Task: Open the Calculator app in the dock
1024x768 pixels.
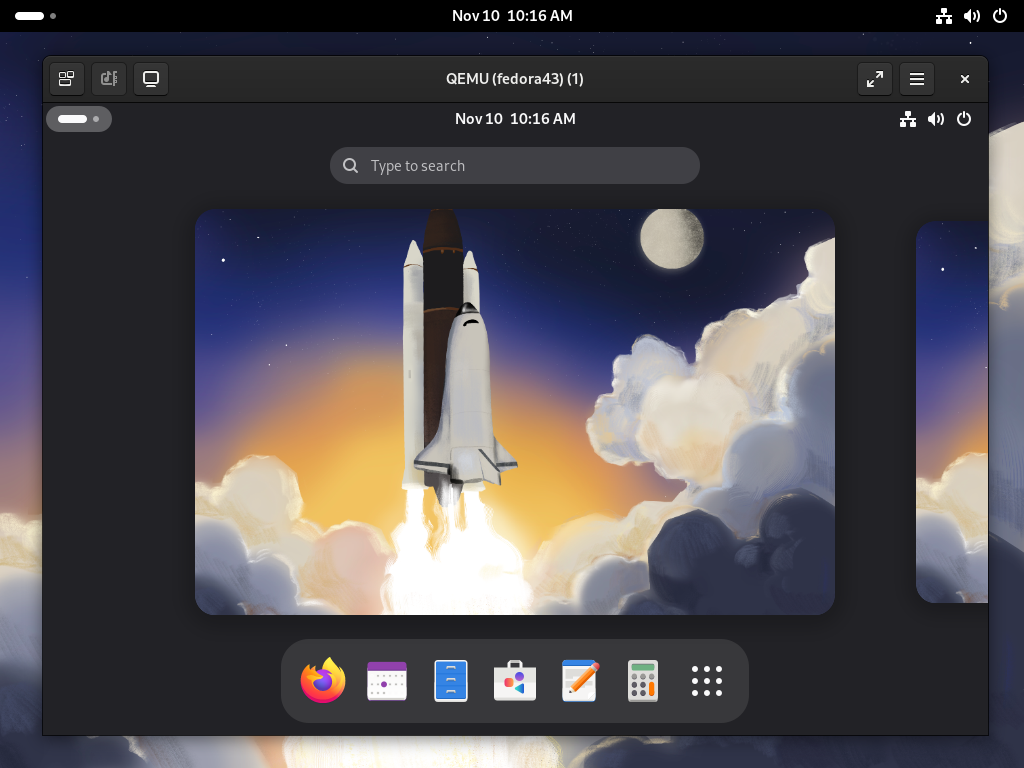Action: [x=643, y=681]
